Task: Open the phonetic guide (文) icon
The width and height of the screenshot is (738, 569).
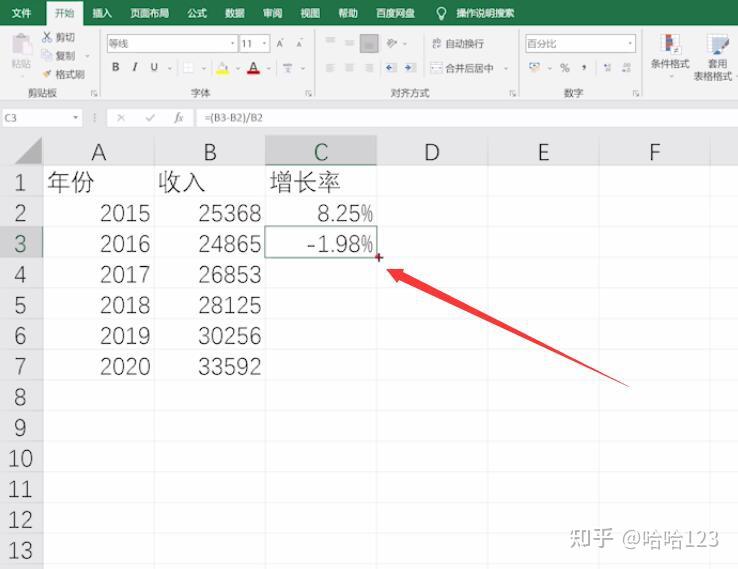Action: point(288,68)
